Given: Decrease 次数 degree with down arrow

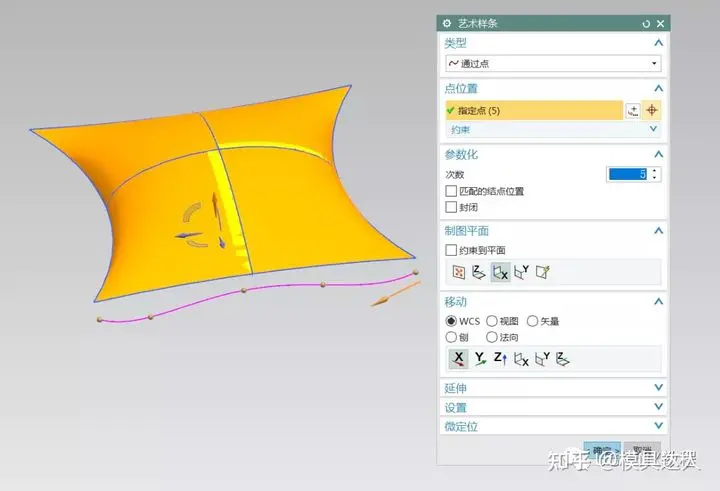Looking at the screenshot, I should point(655,178).
